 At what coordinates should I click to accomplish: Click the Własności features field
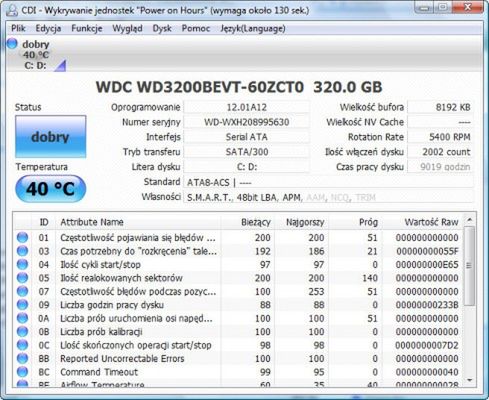click(329, 197)
